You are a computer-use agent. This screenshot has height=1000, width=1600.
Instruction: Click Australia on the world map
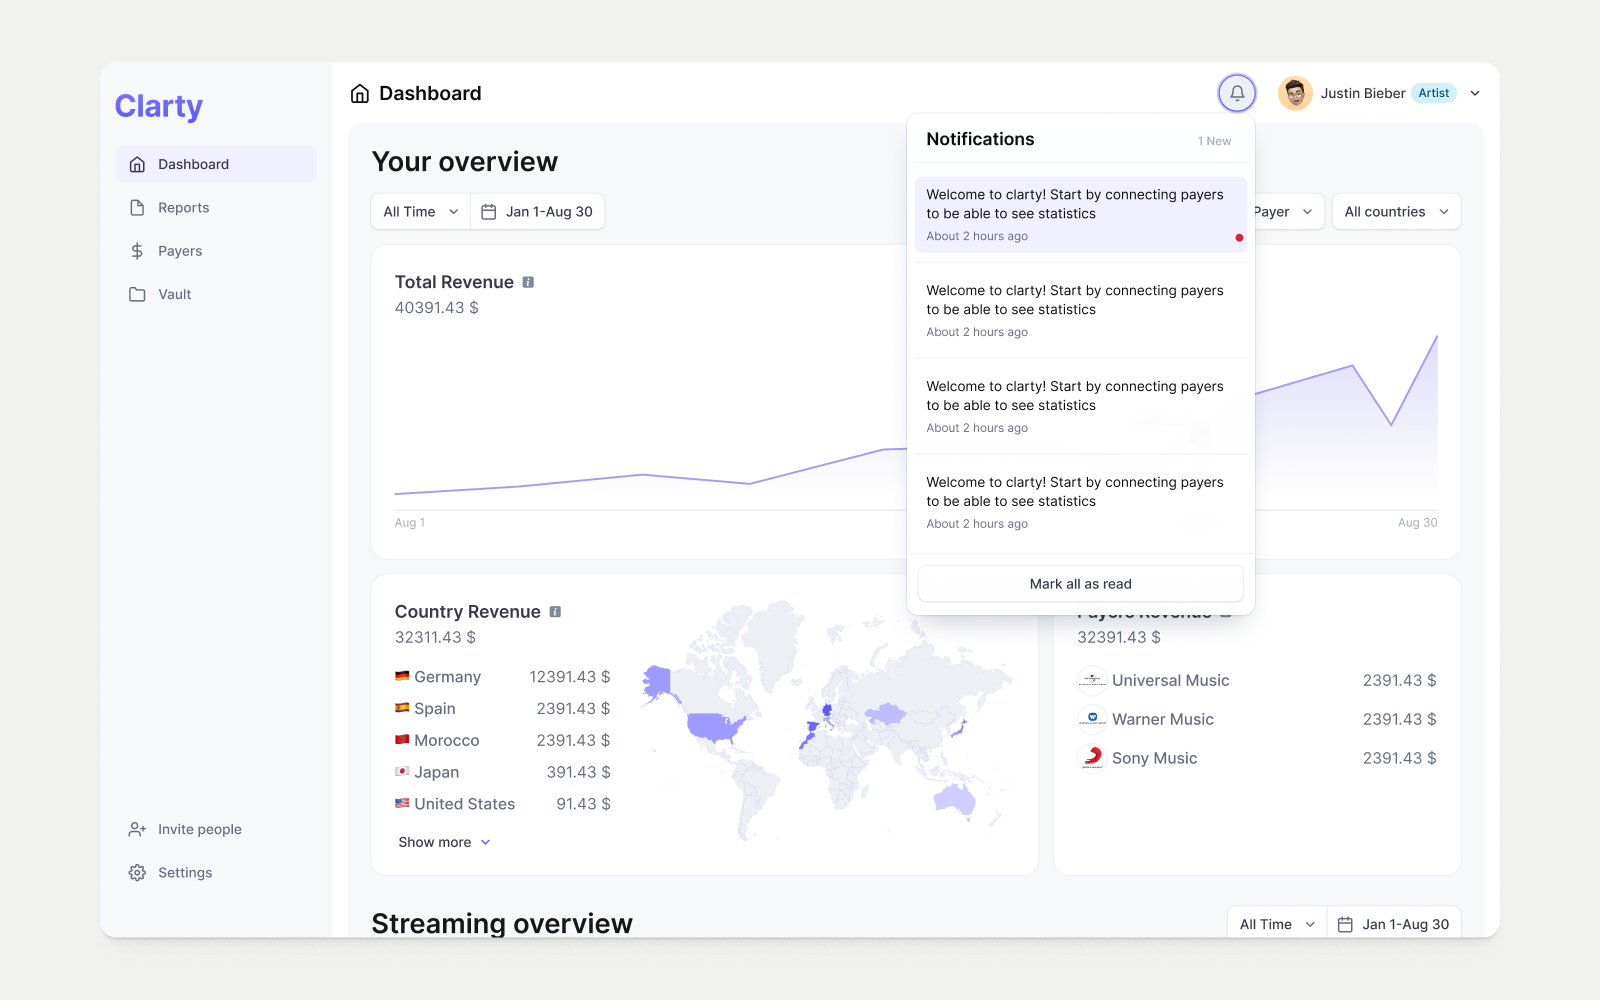955,798
